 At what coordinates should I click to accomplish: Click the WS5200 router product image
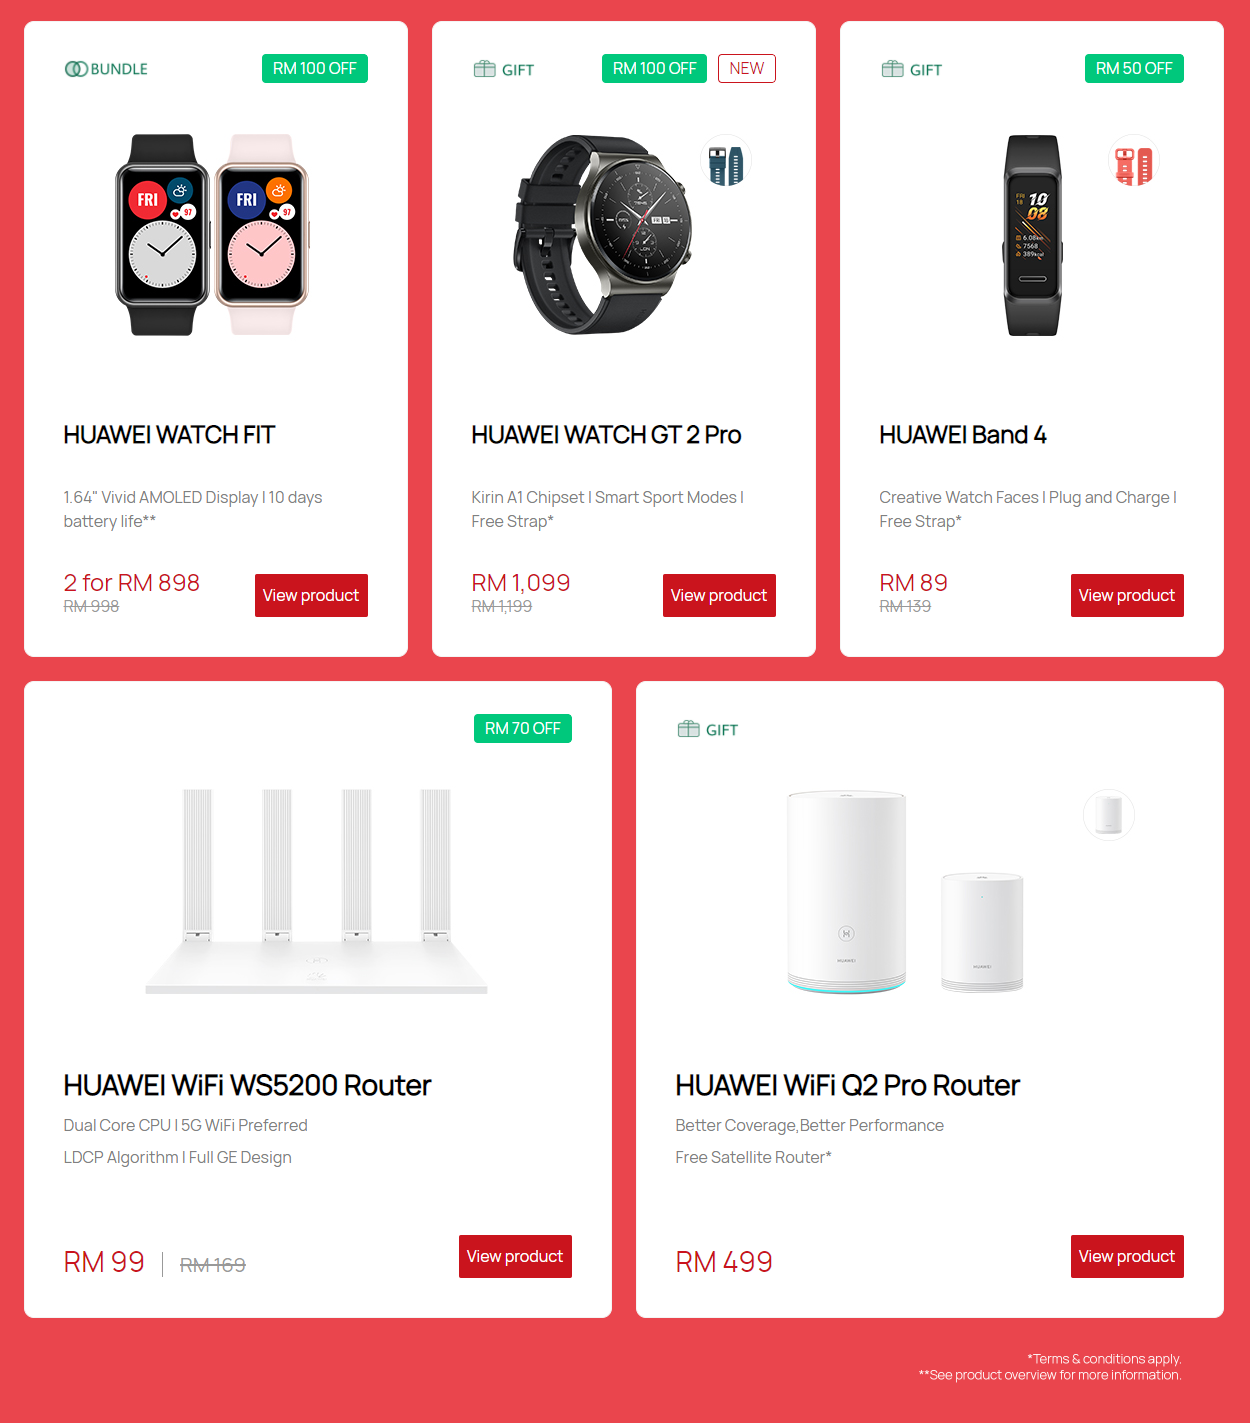pyautogui.click(x=316, y=891)
